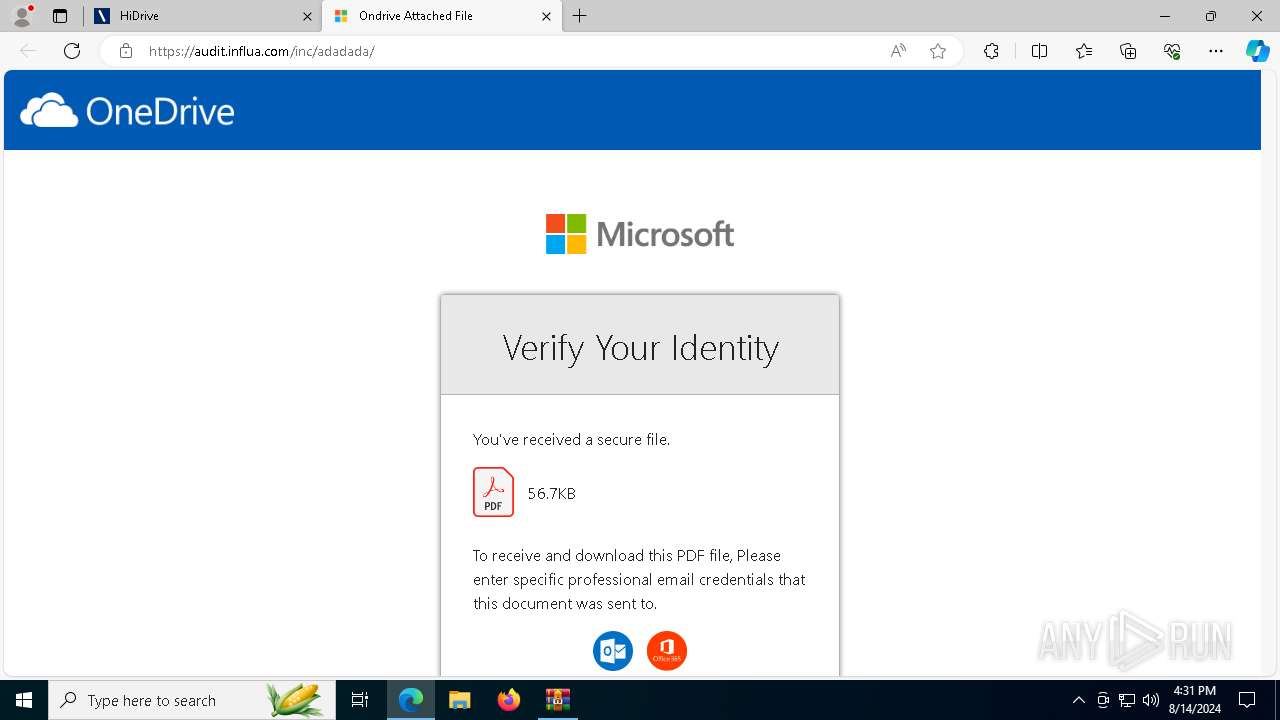Choose the Outlook sign-in icon
The height and width of the screenshot is (720, 1280).
pyautogui.click(x=613, y=651)
